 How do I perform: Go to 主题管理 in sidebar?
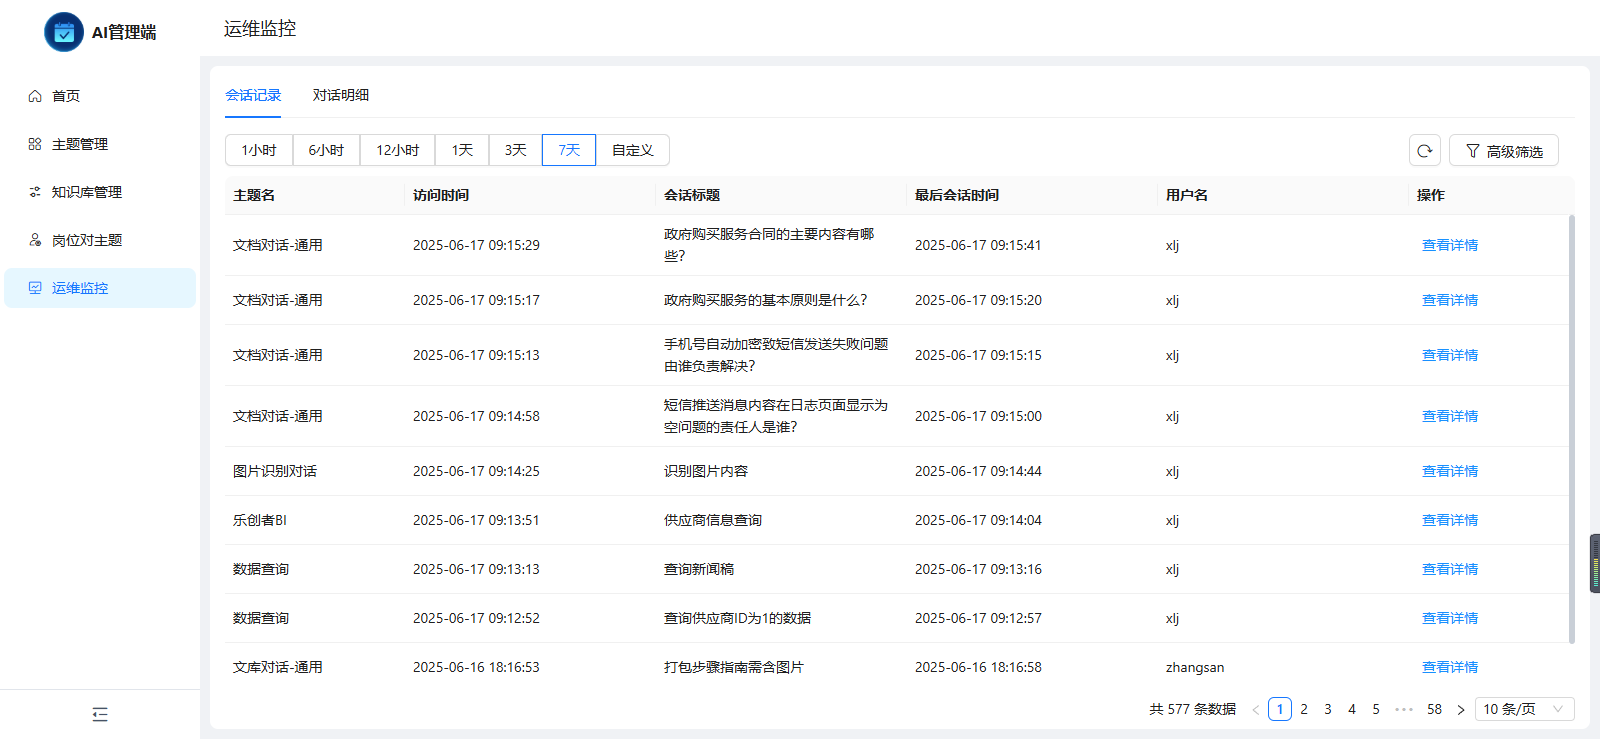(x=80, y=144)
